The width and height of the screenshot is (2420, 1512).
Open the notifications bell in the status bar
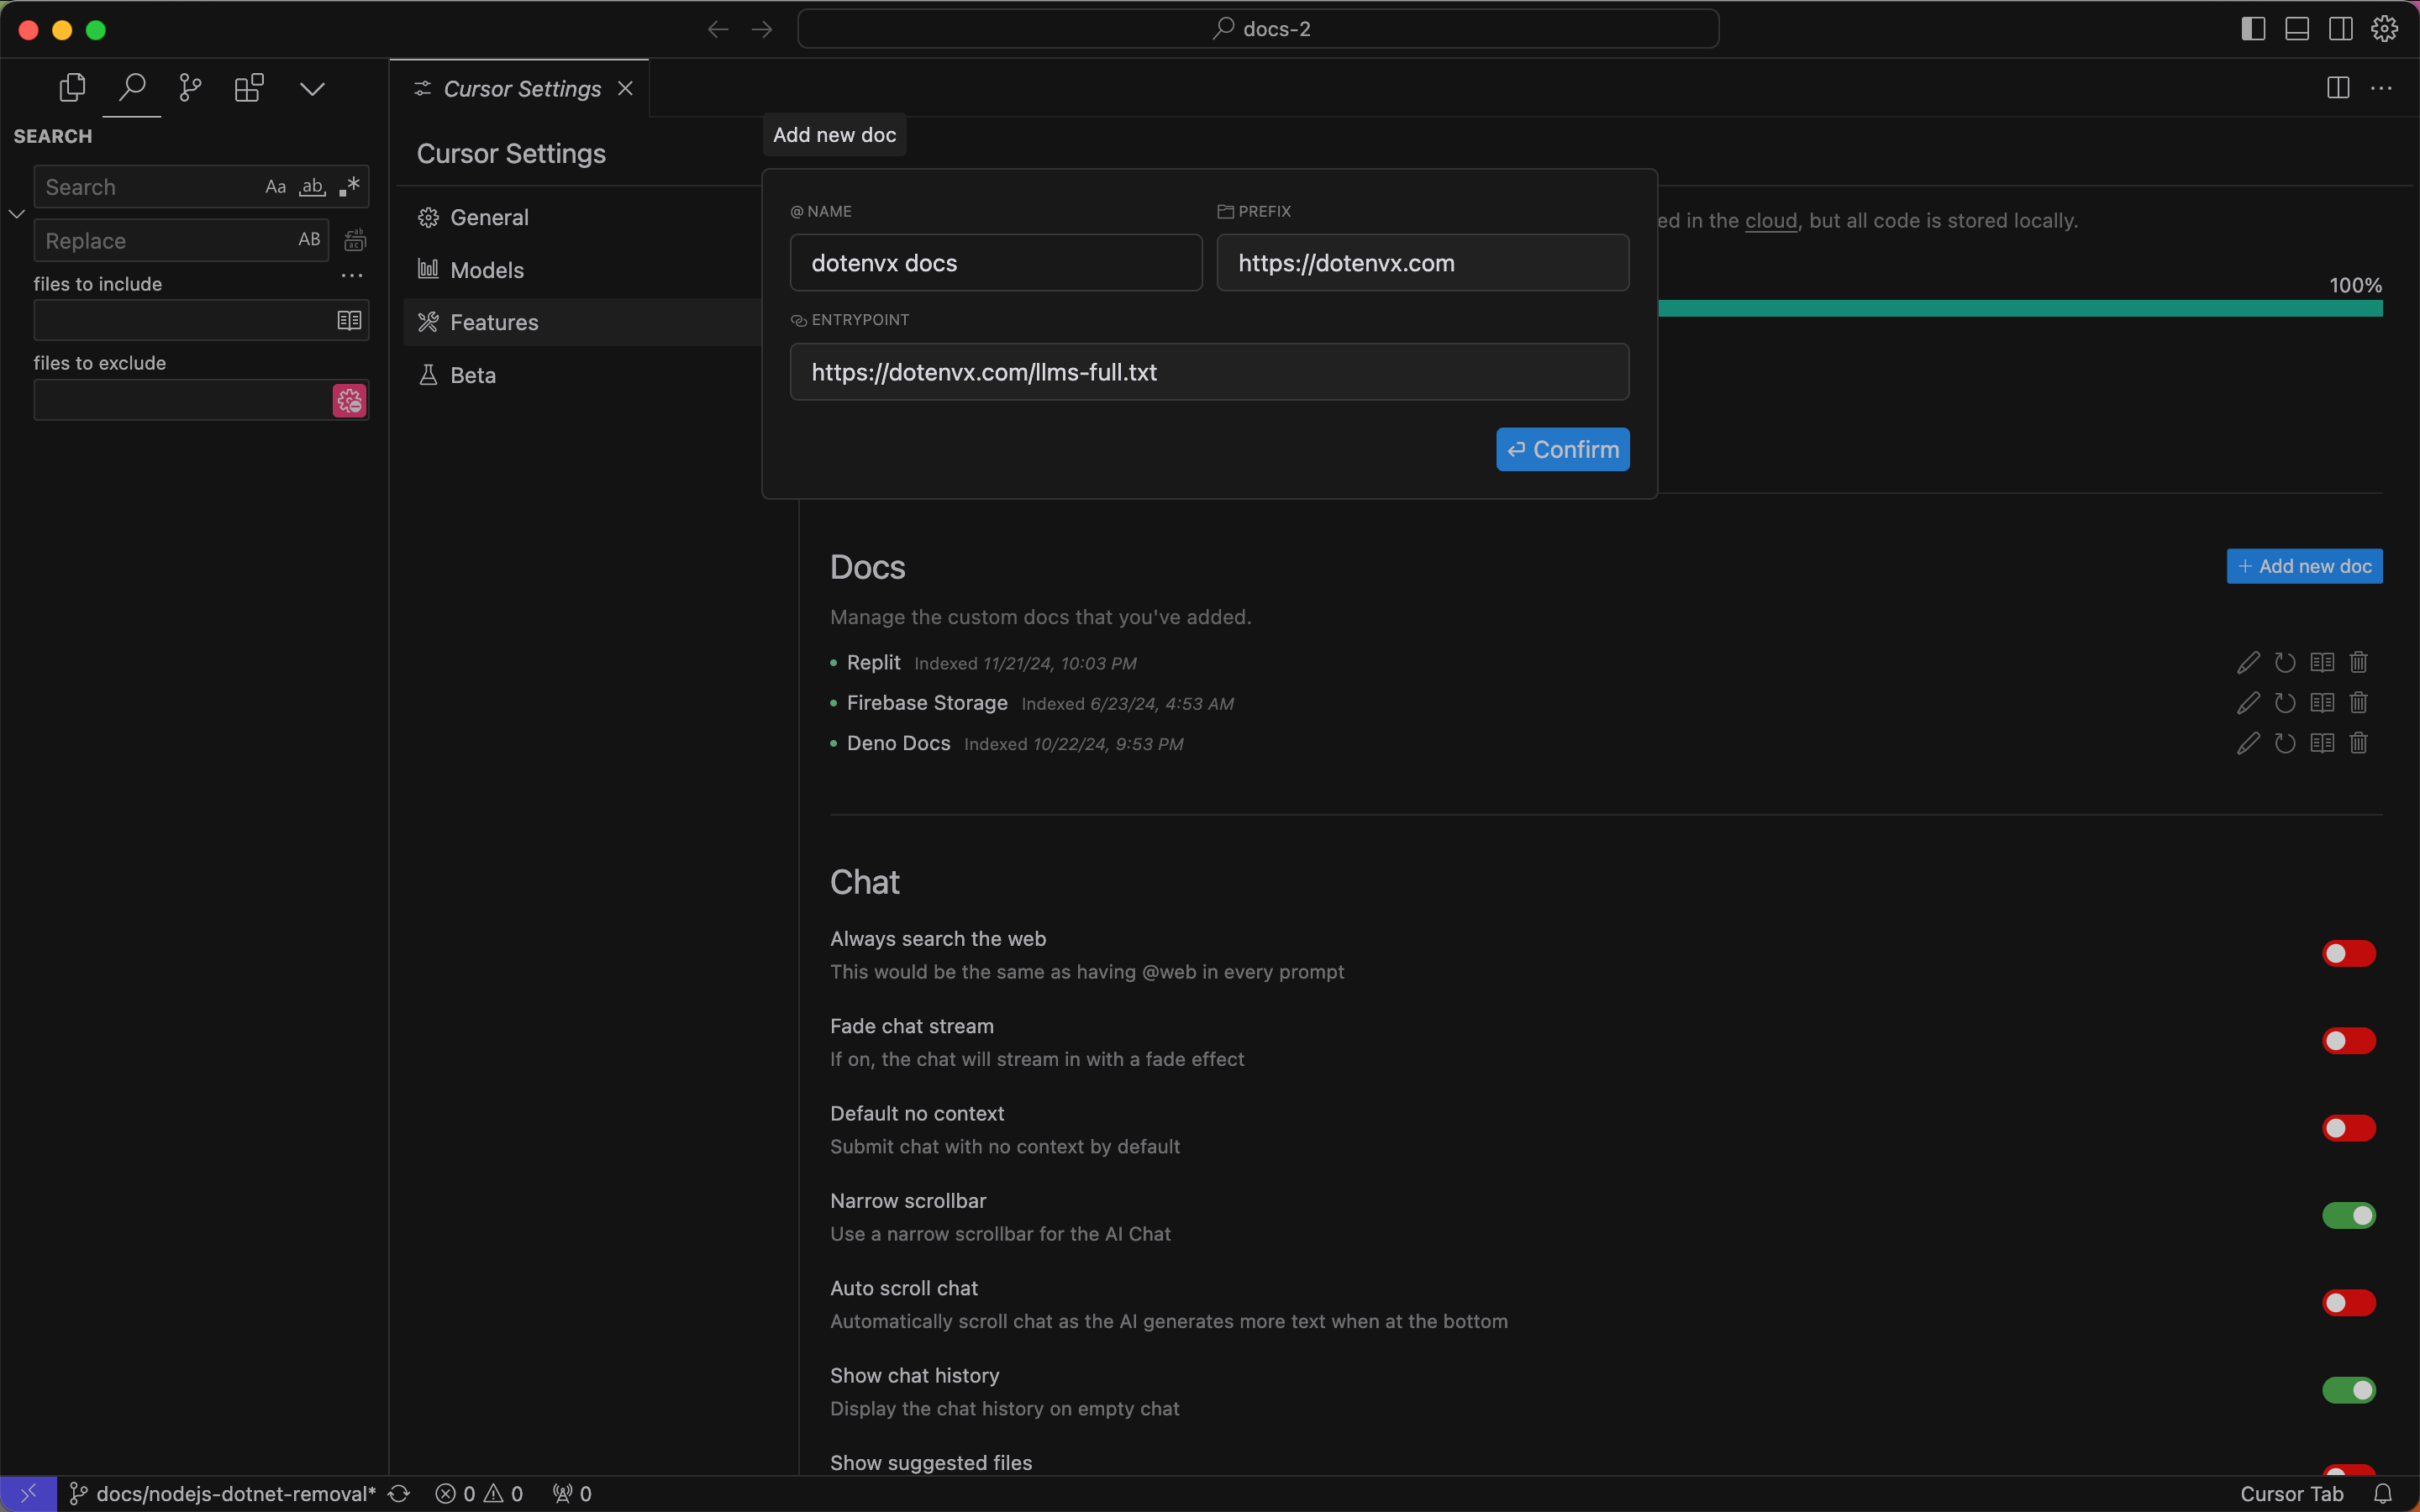[x=2383, y=1493]
